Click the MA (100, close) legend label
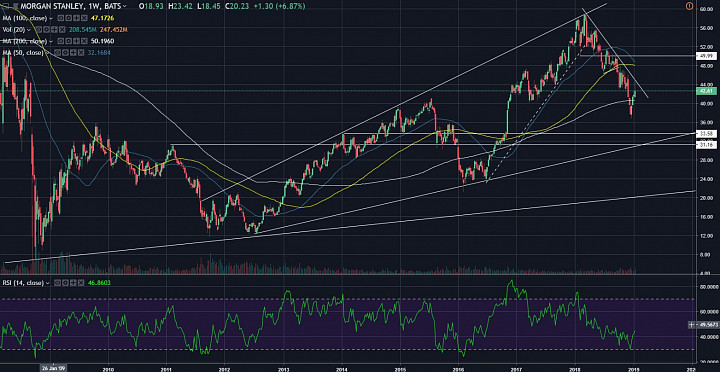Image resolution: width=720 pixels, height=372 pixels. (25, 18)
